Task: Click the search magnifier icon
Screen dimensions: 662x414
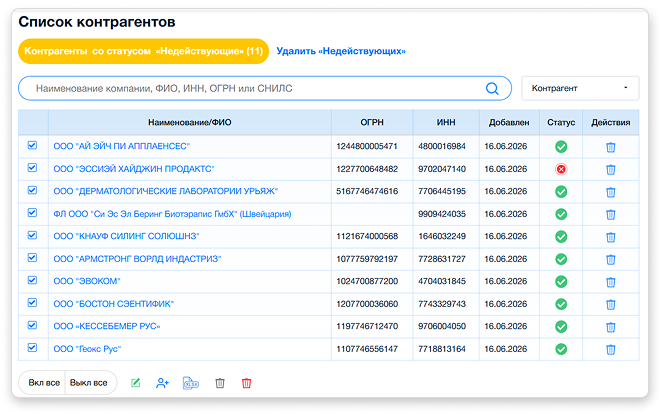Action: [x=492, y=89]
